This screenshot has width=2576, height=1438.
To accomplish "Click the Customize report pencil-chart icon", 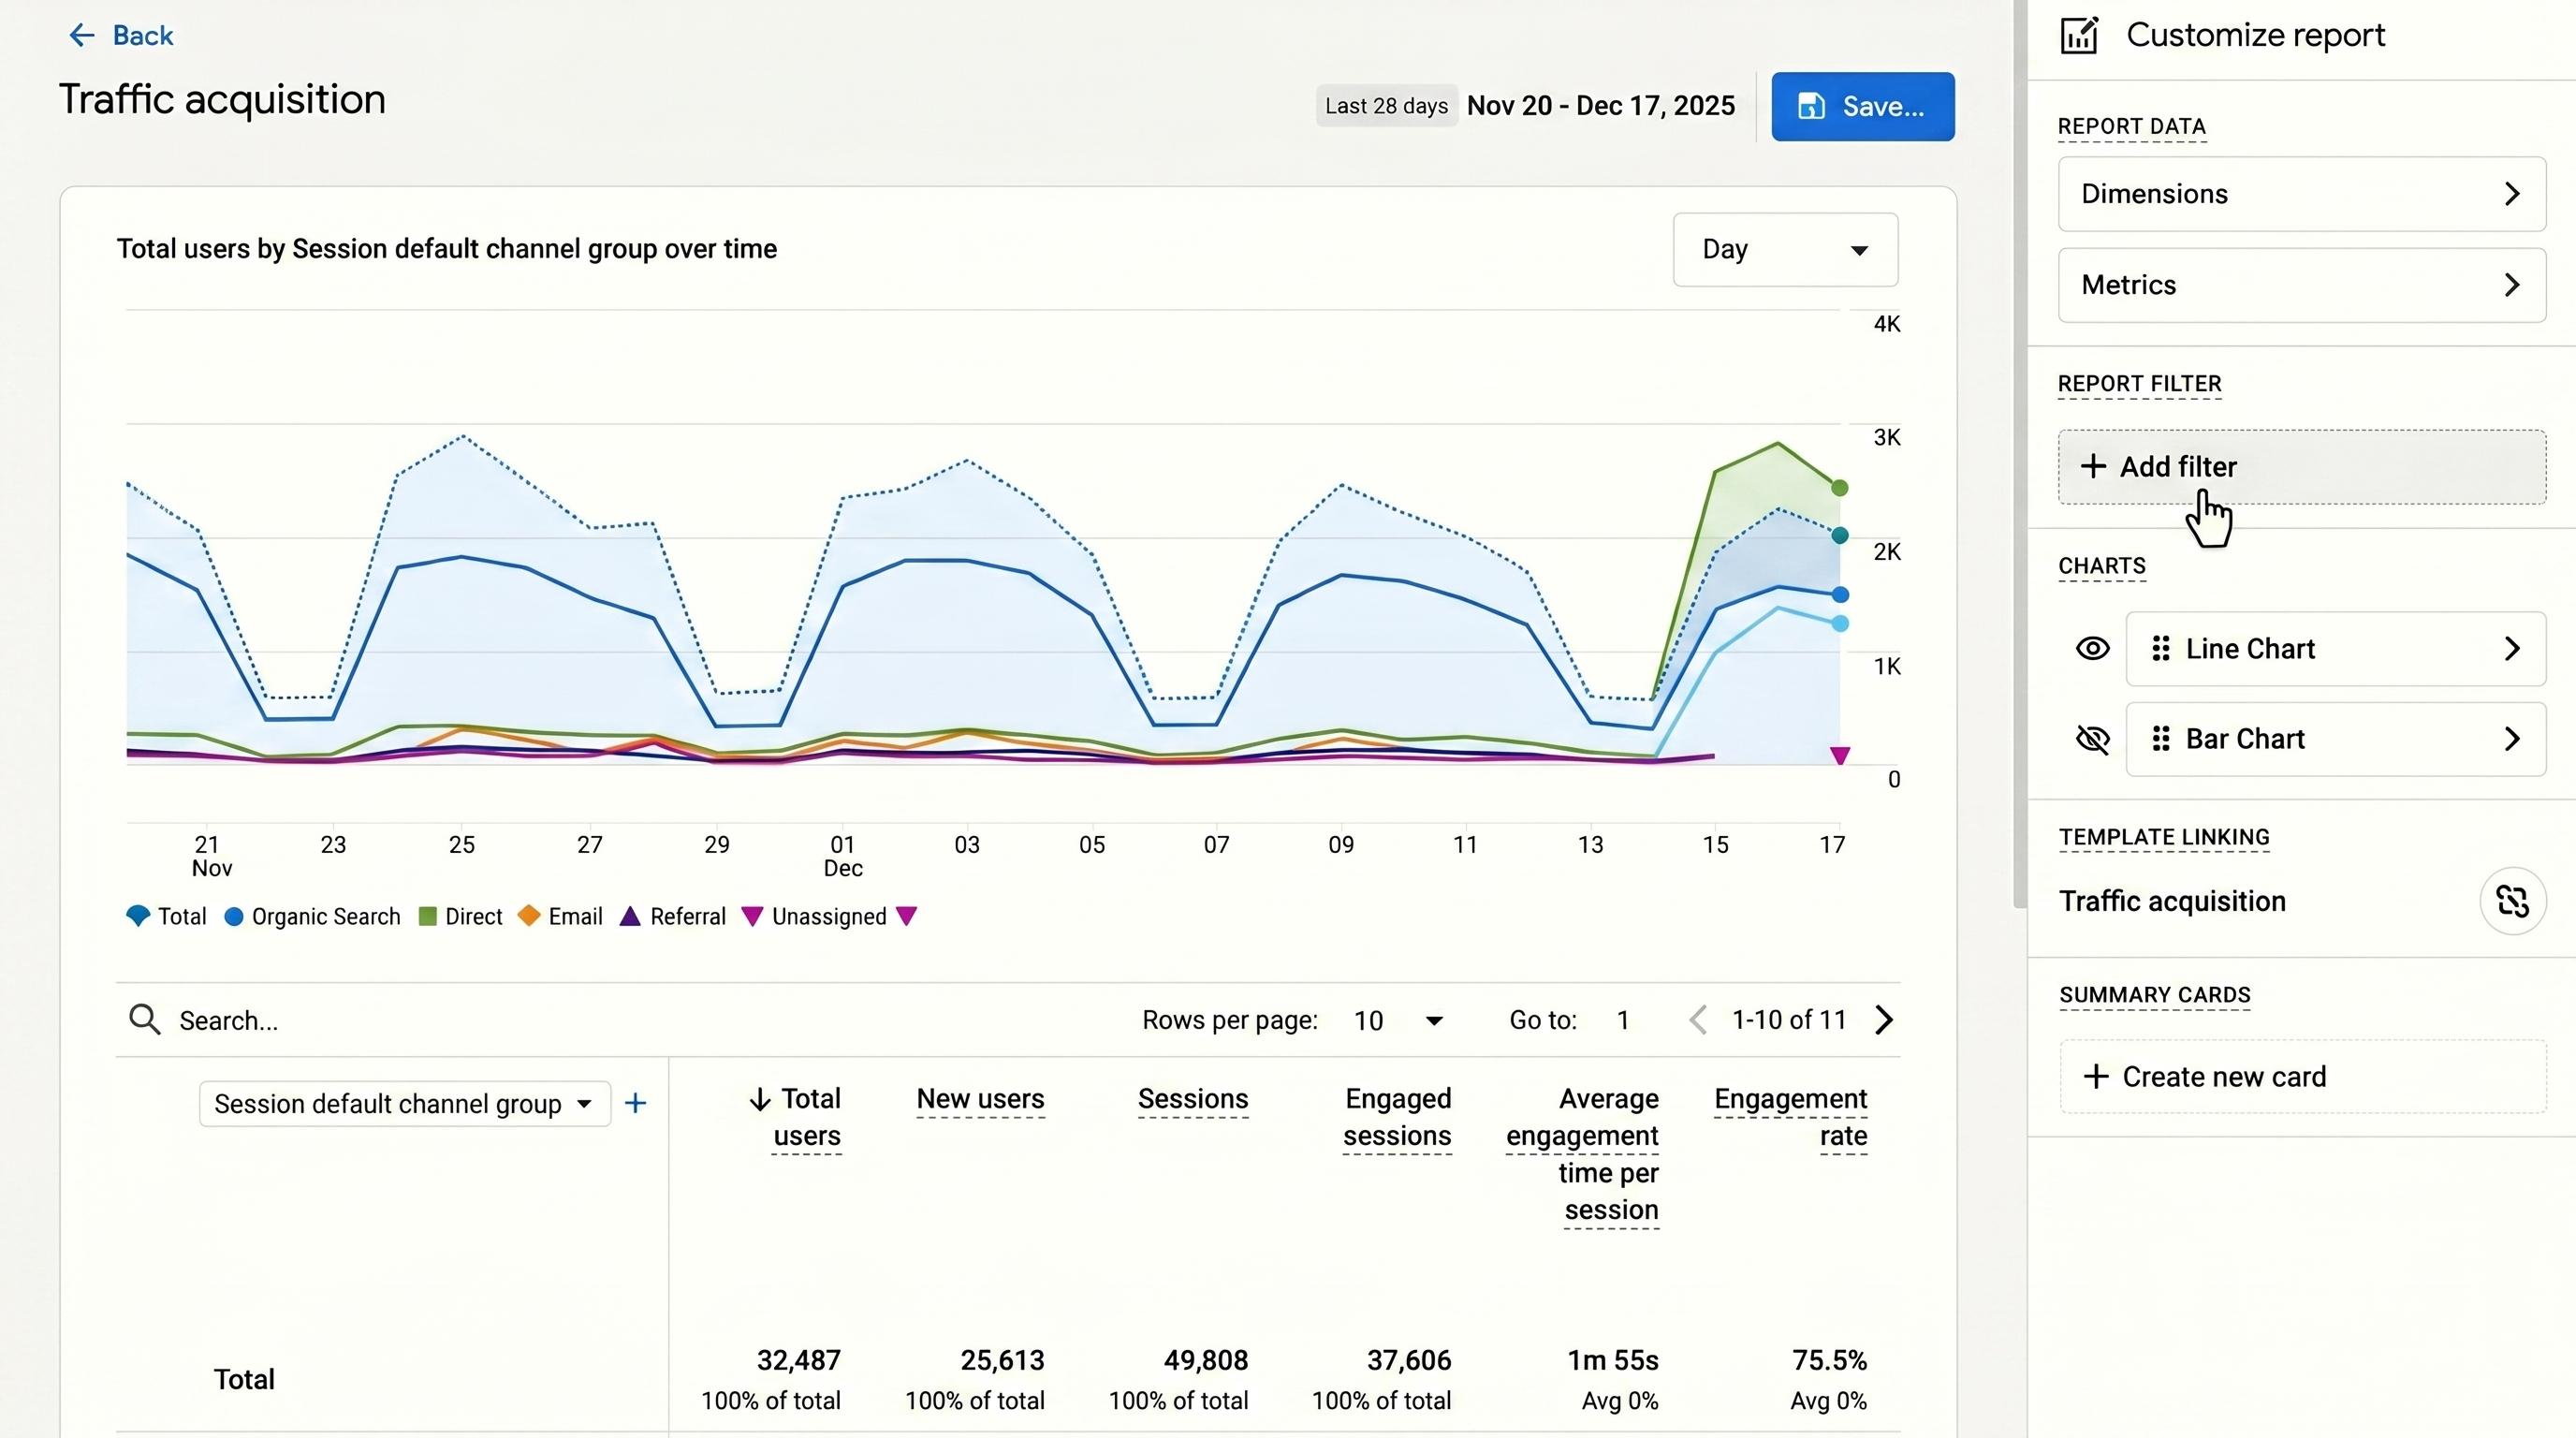I will [x=2079, y=35].
